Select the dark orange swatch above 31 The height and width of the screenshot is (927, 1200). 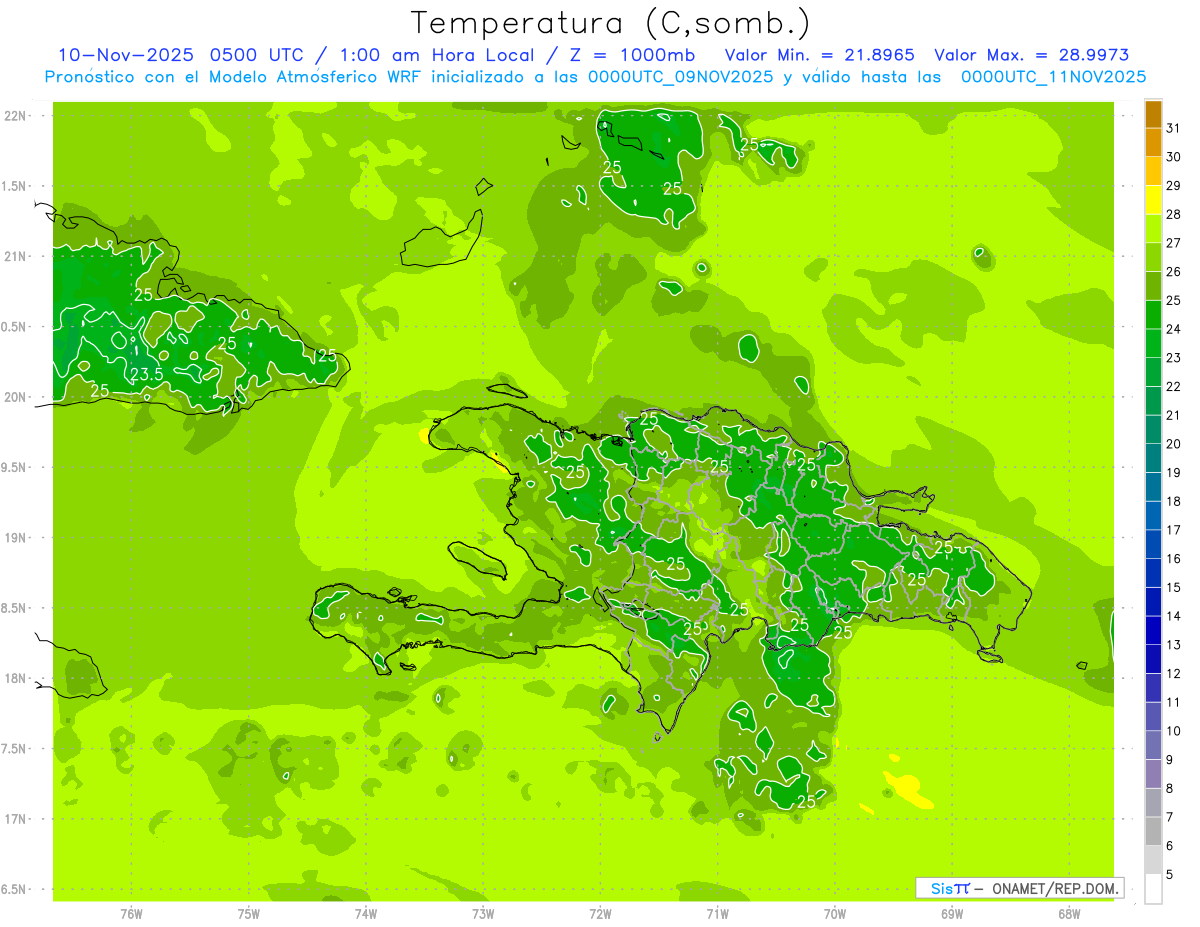pos(1153,114)
